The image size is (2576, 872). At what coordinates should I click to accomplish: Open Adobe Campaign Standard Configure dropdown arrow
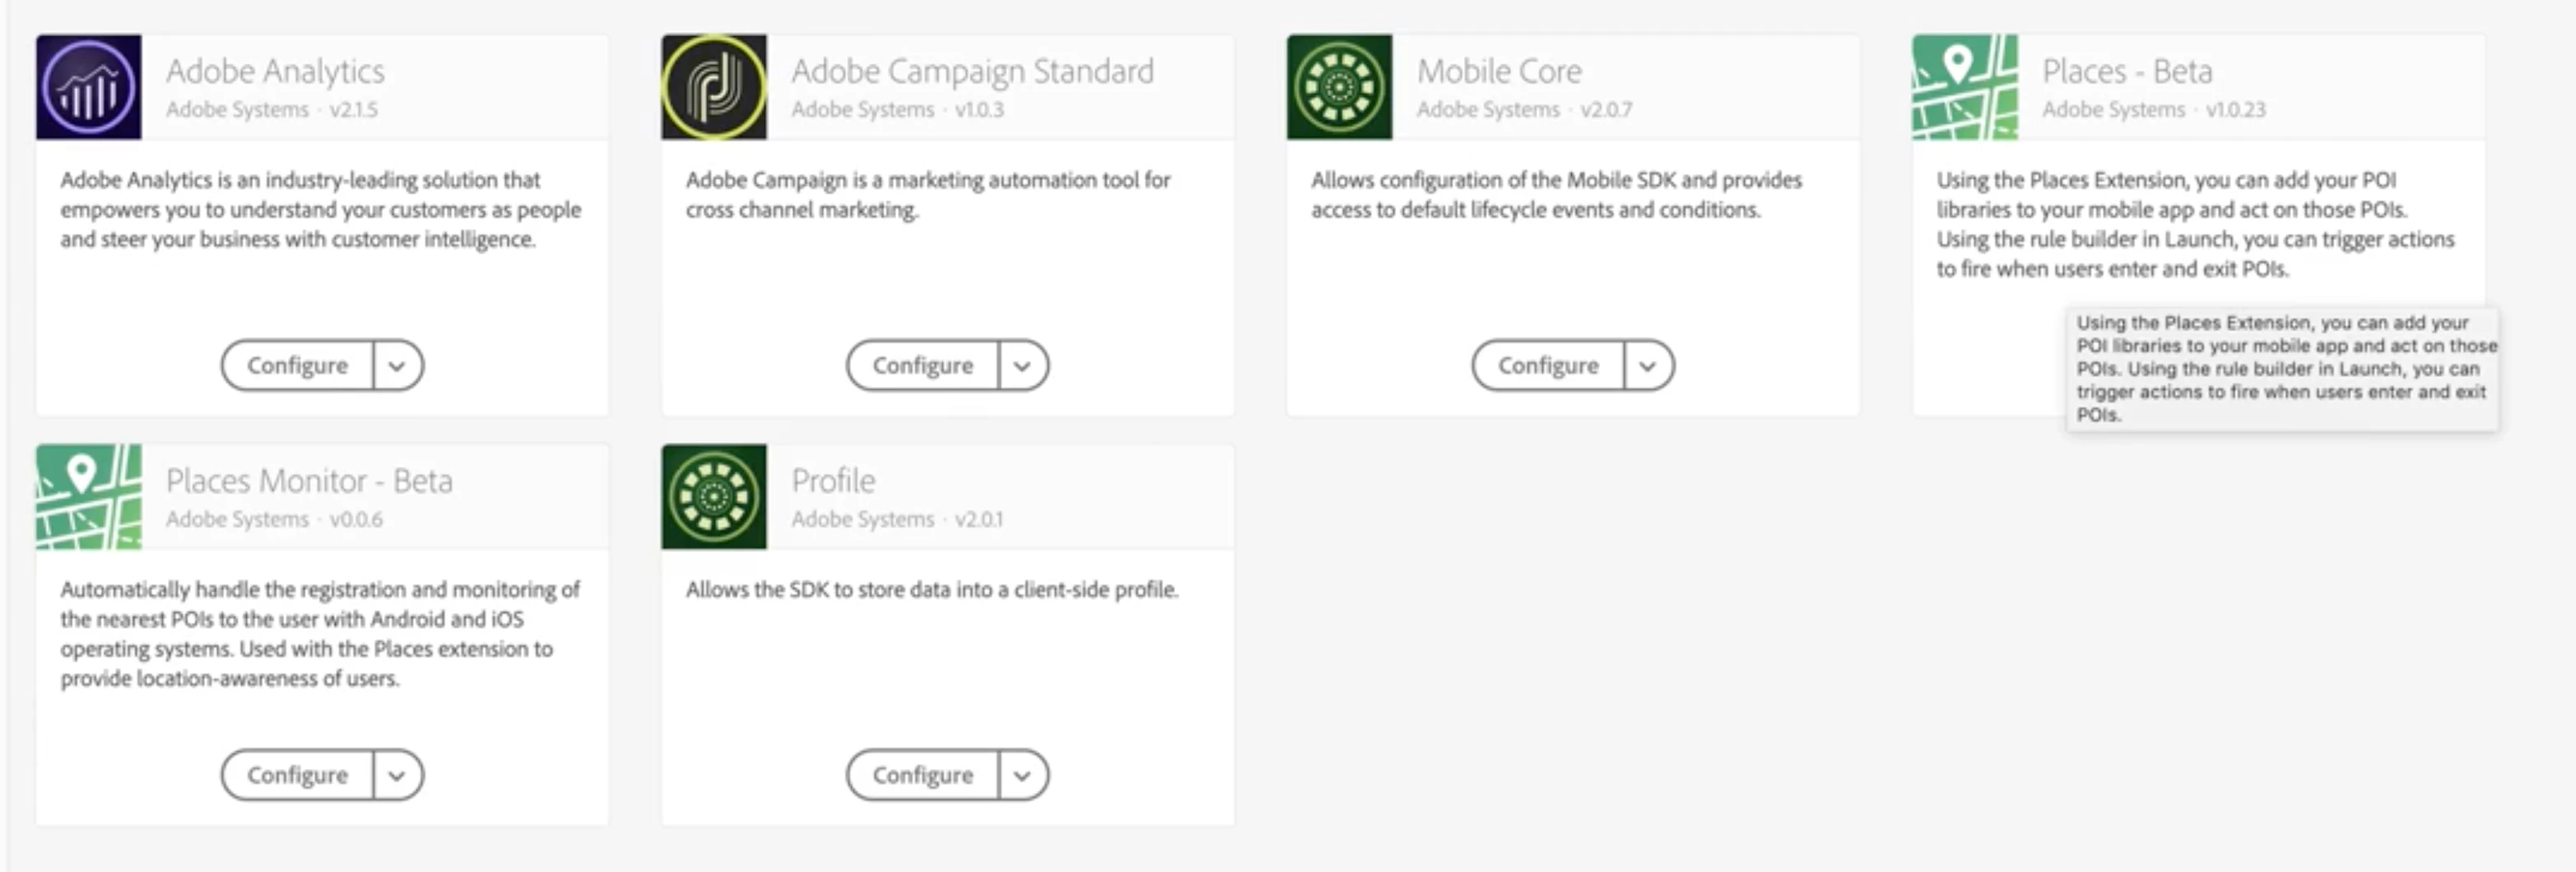tap(1022, 366)
